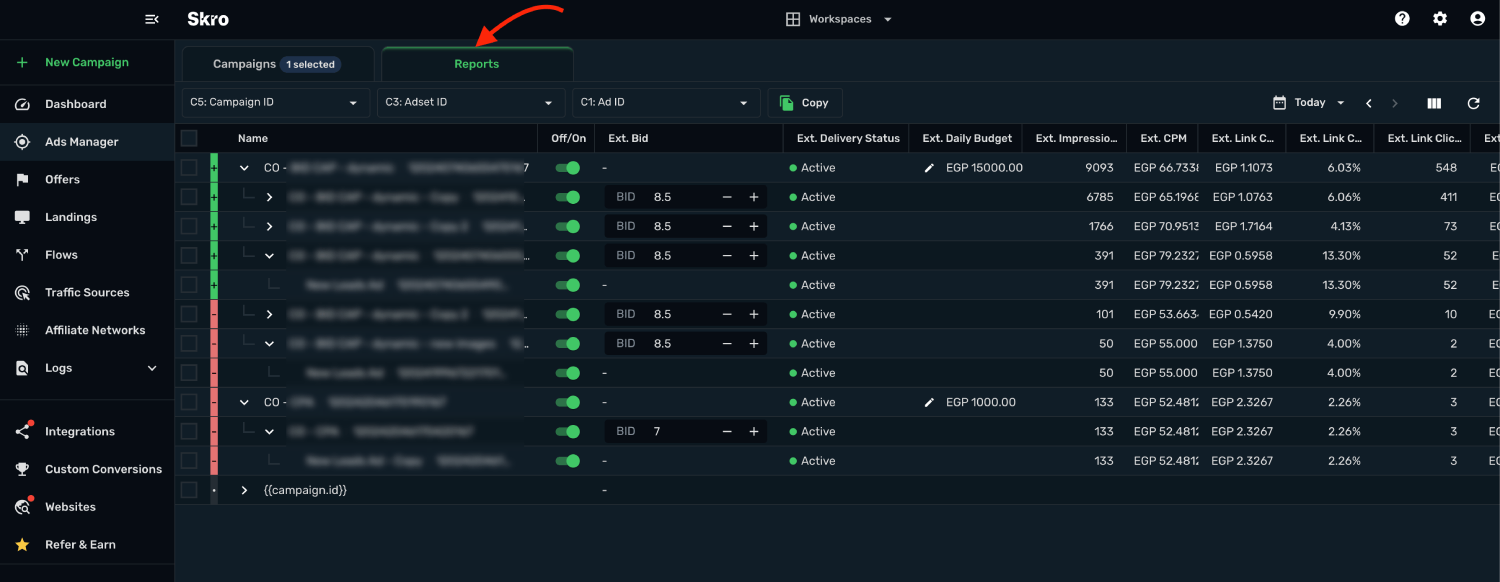This screenshot has width=1500, height=582.
Task: Edit the EGP 1000.00 daily budget pencil
Action: tap(929, 402)
